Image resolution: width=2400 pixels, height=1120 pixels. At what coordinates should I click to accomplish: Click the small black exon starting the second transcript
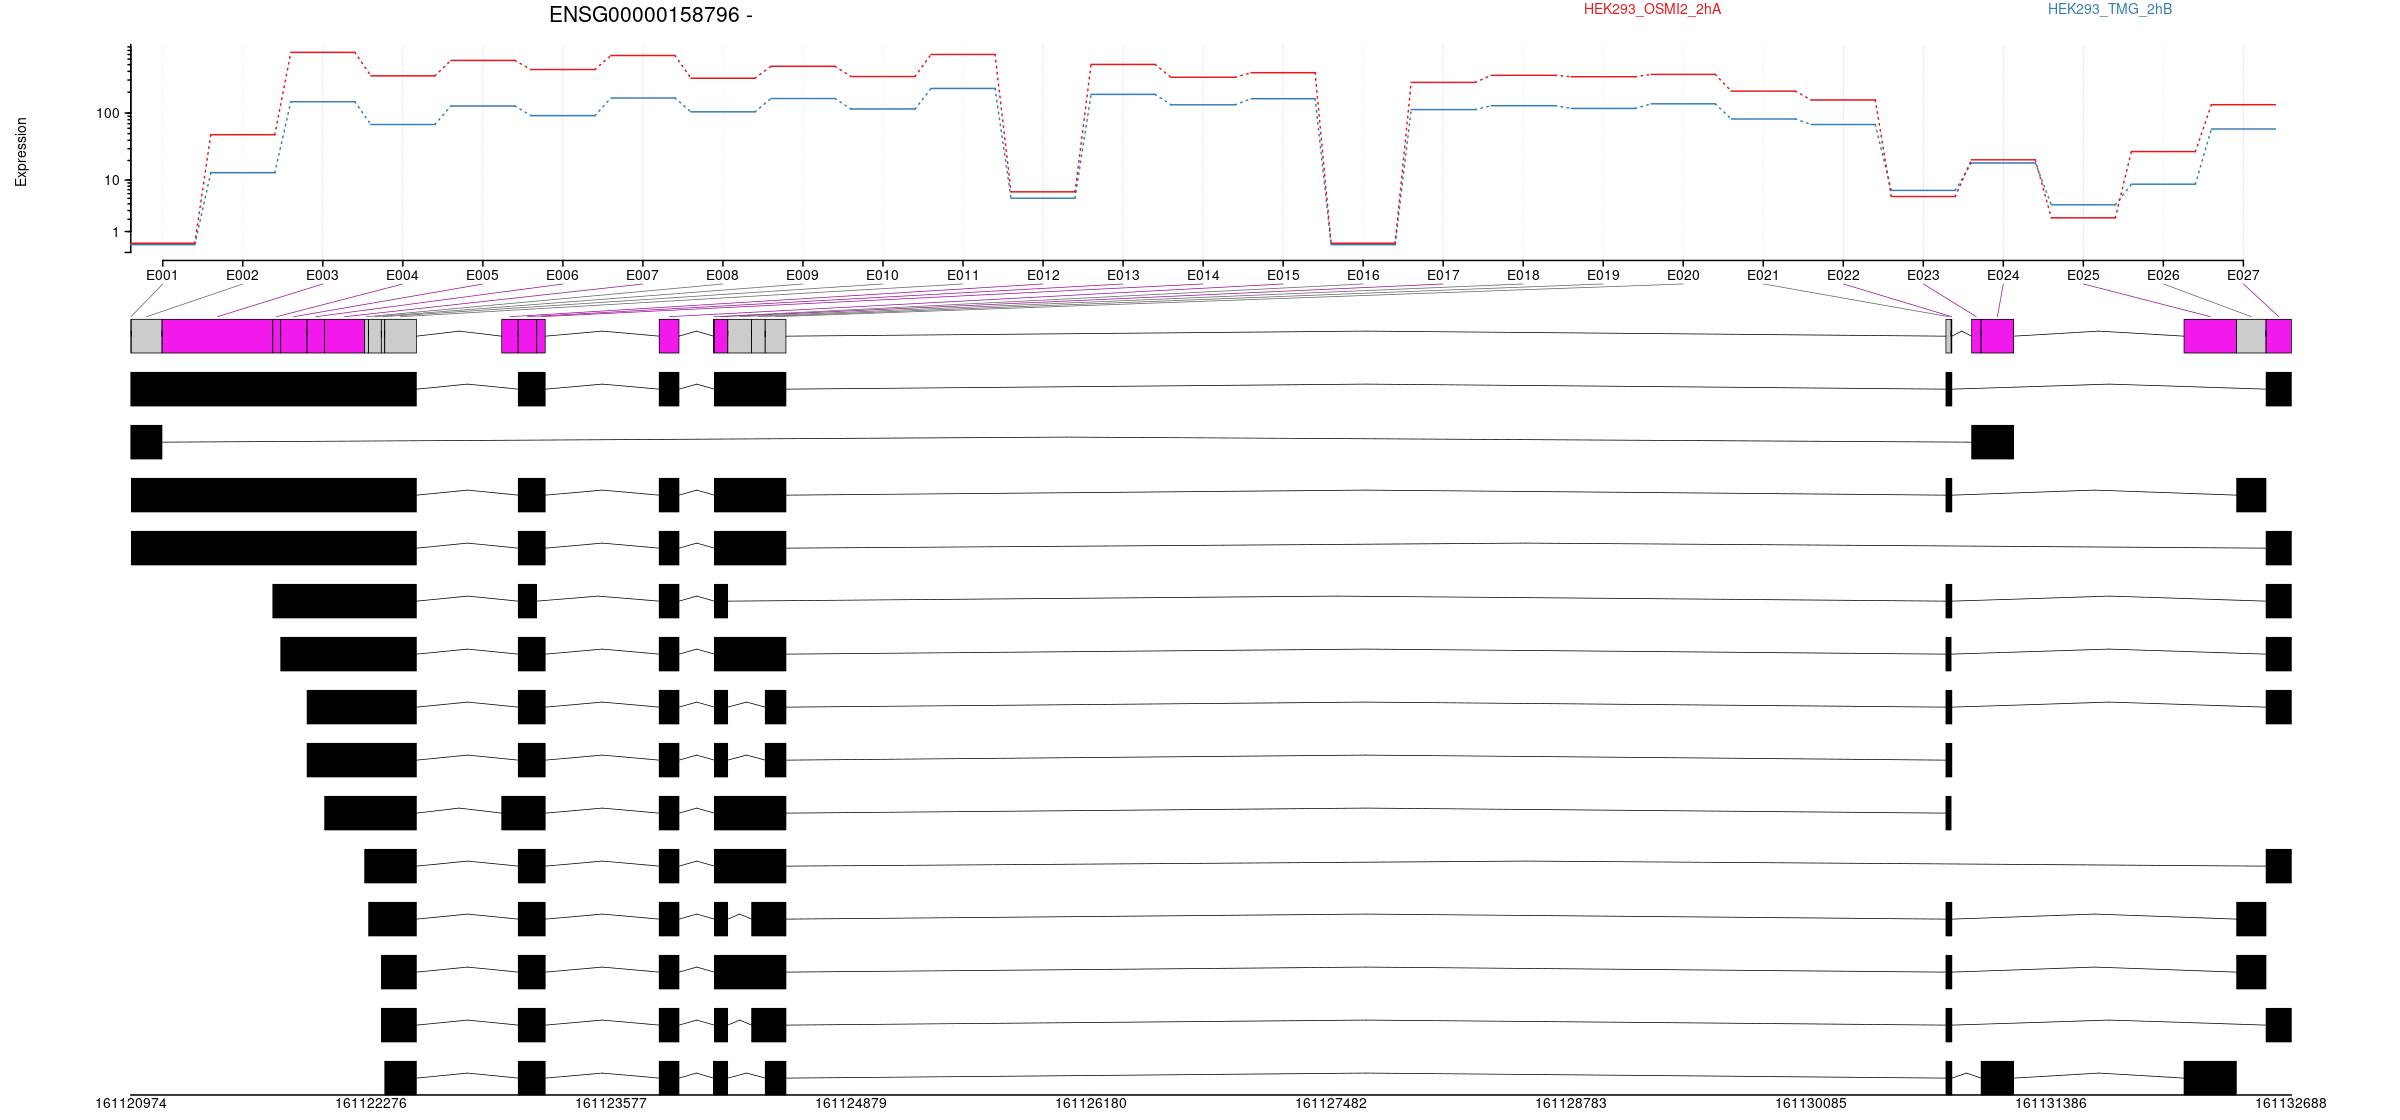click(146, 442)
